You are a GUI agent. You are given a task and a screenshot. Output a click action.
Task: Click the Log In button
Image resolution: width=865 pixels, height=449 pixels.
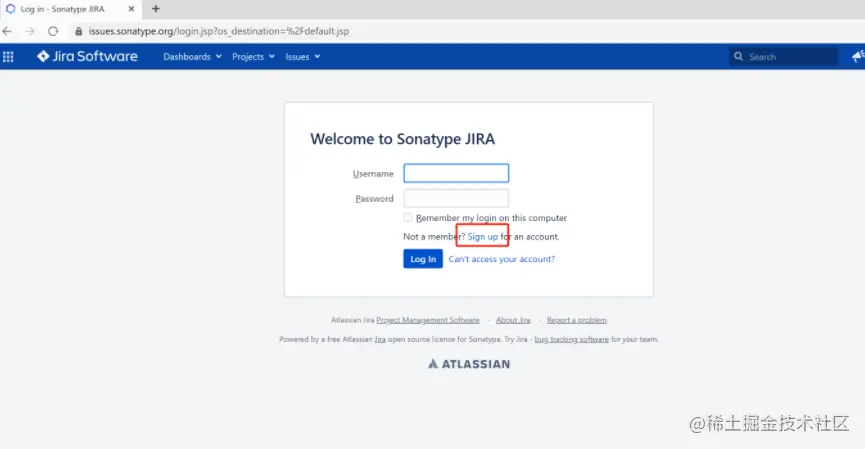pos(423,259)
